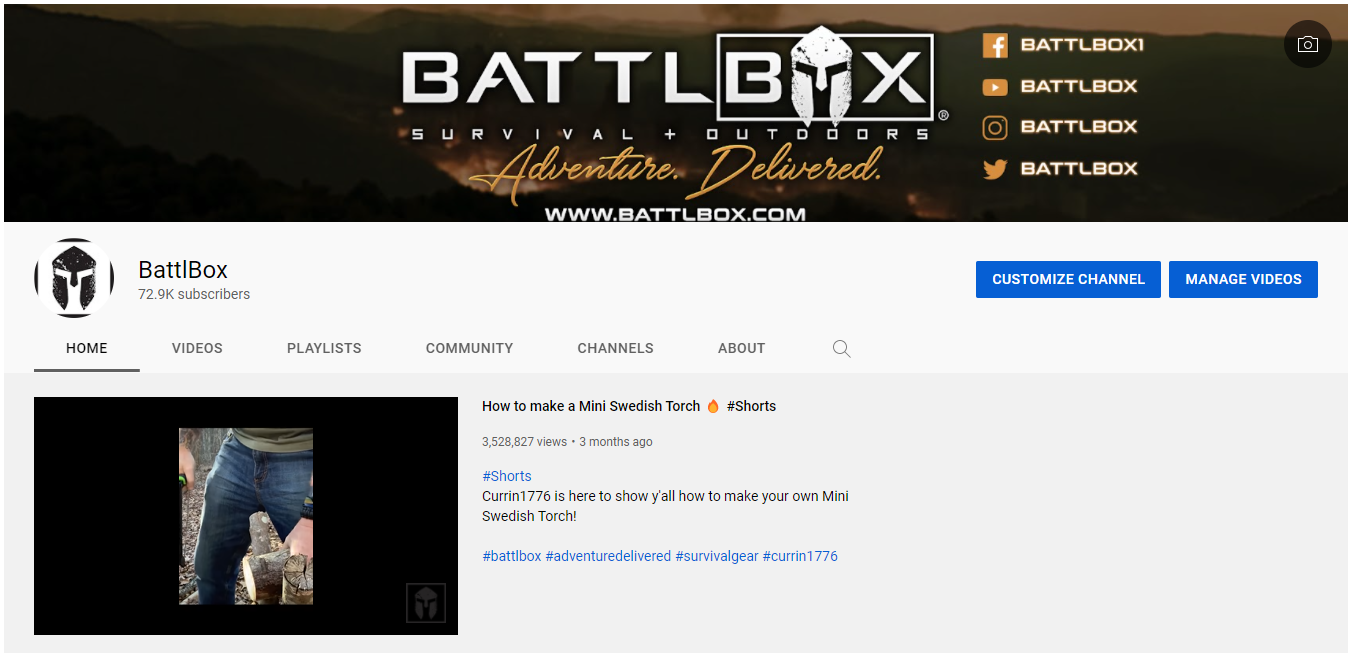This screenshot has height=653, width=1348.
Task: Open the Playlists tab
Action: [x=324, y=348]
